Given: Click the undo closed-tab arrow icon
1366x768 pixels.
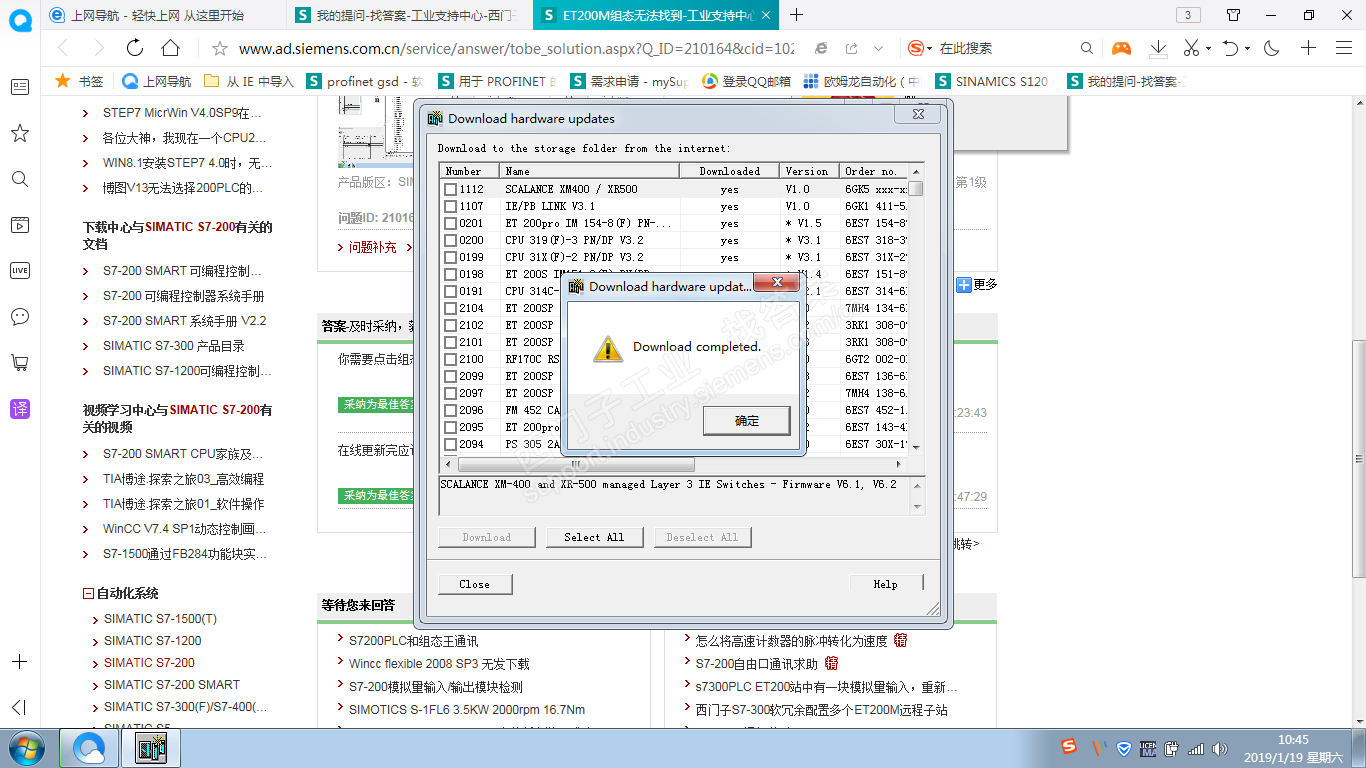Looking at the screenshot, I should 1231,48.
